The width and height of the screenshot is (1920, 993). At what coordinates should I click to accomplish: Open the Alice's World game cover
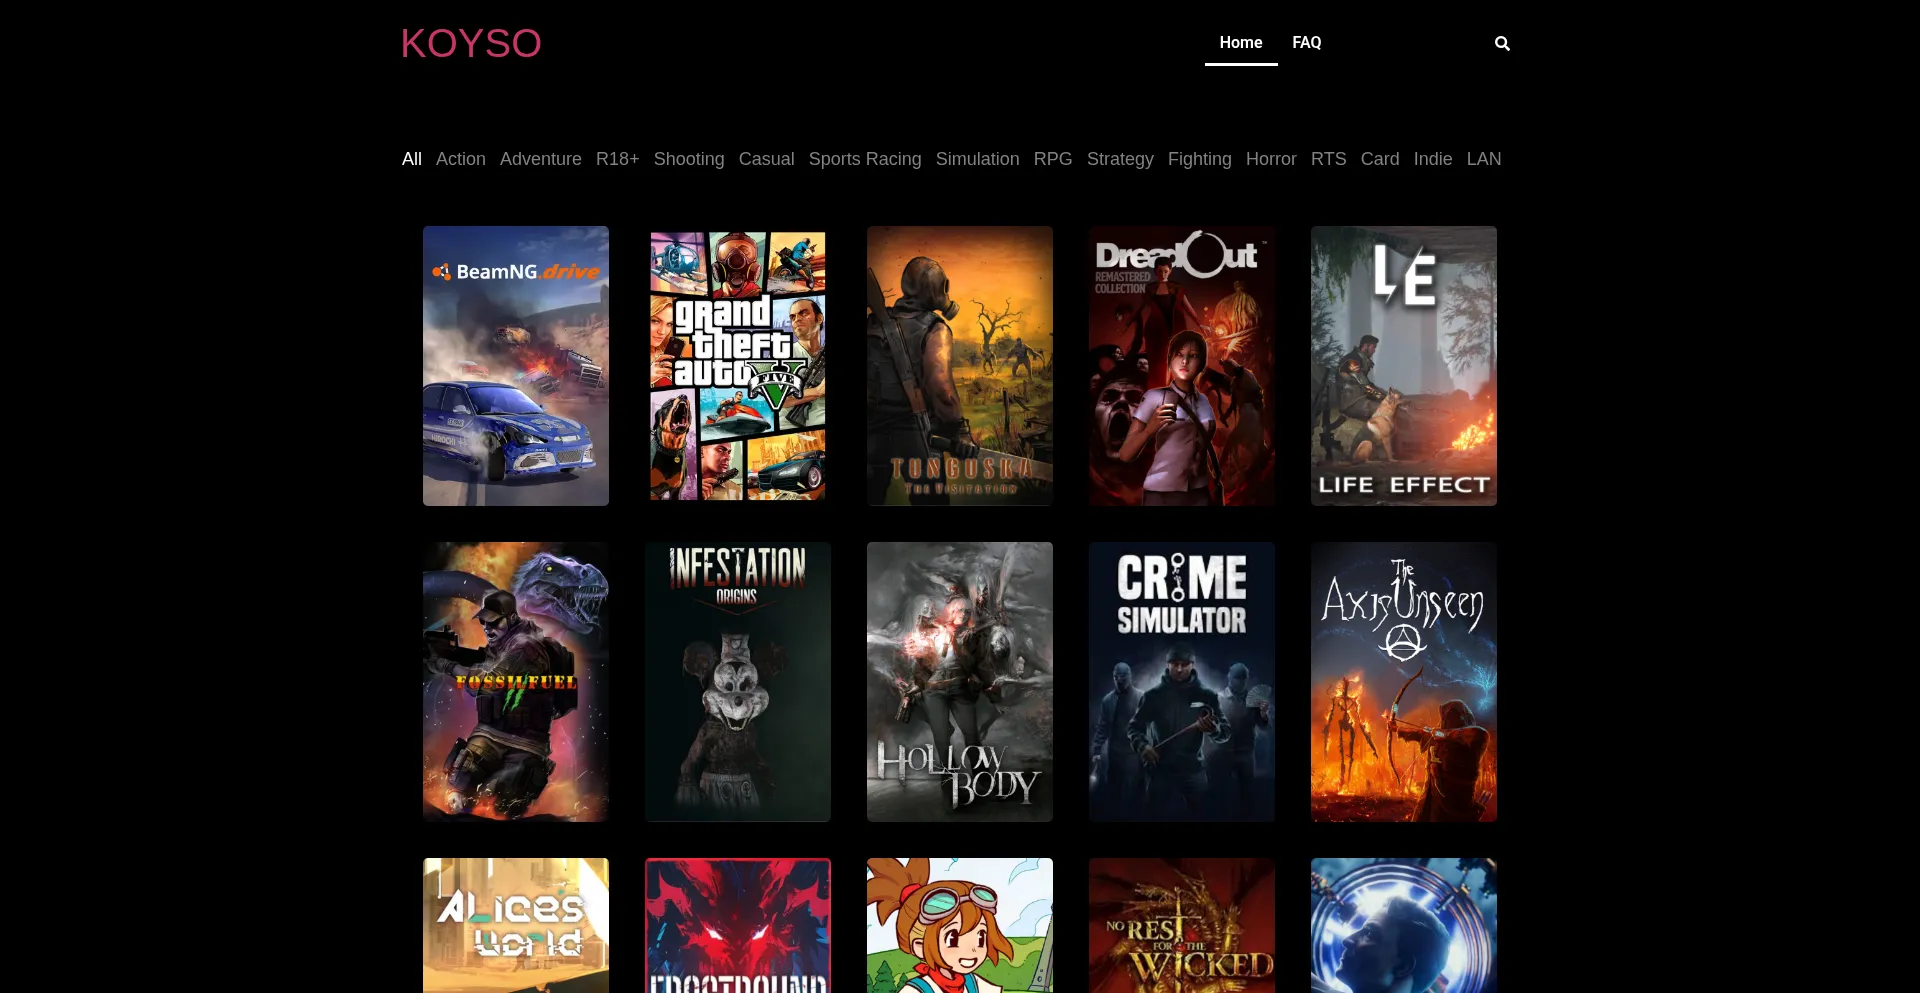point(516,926)
